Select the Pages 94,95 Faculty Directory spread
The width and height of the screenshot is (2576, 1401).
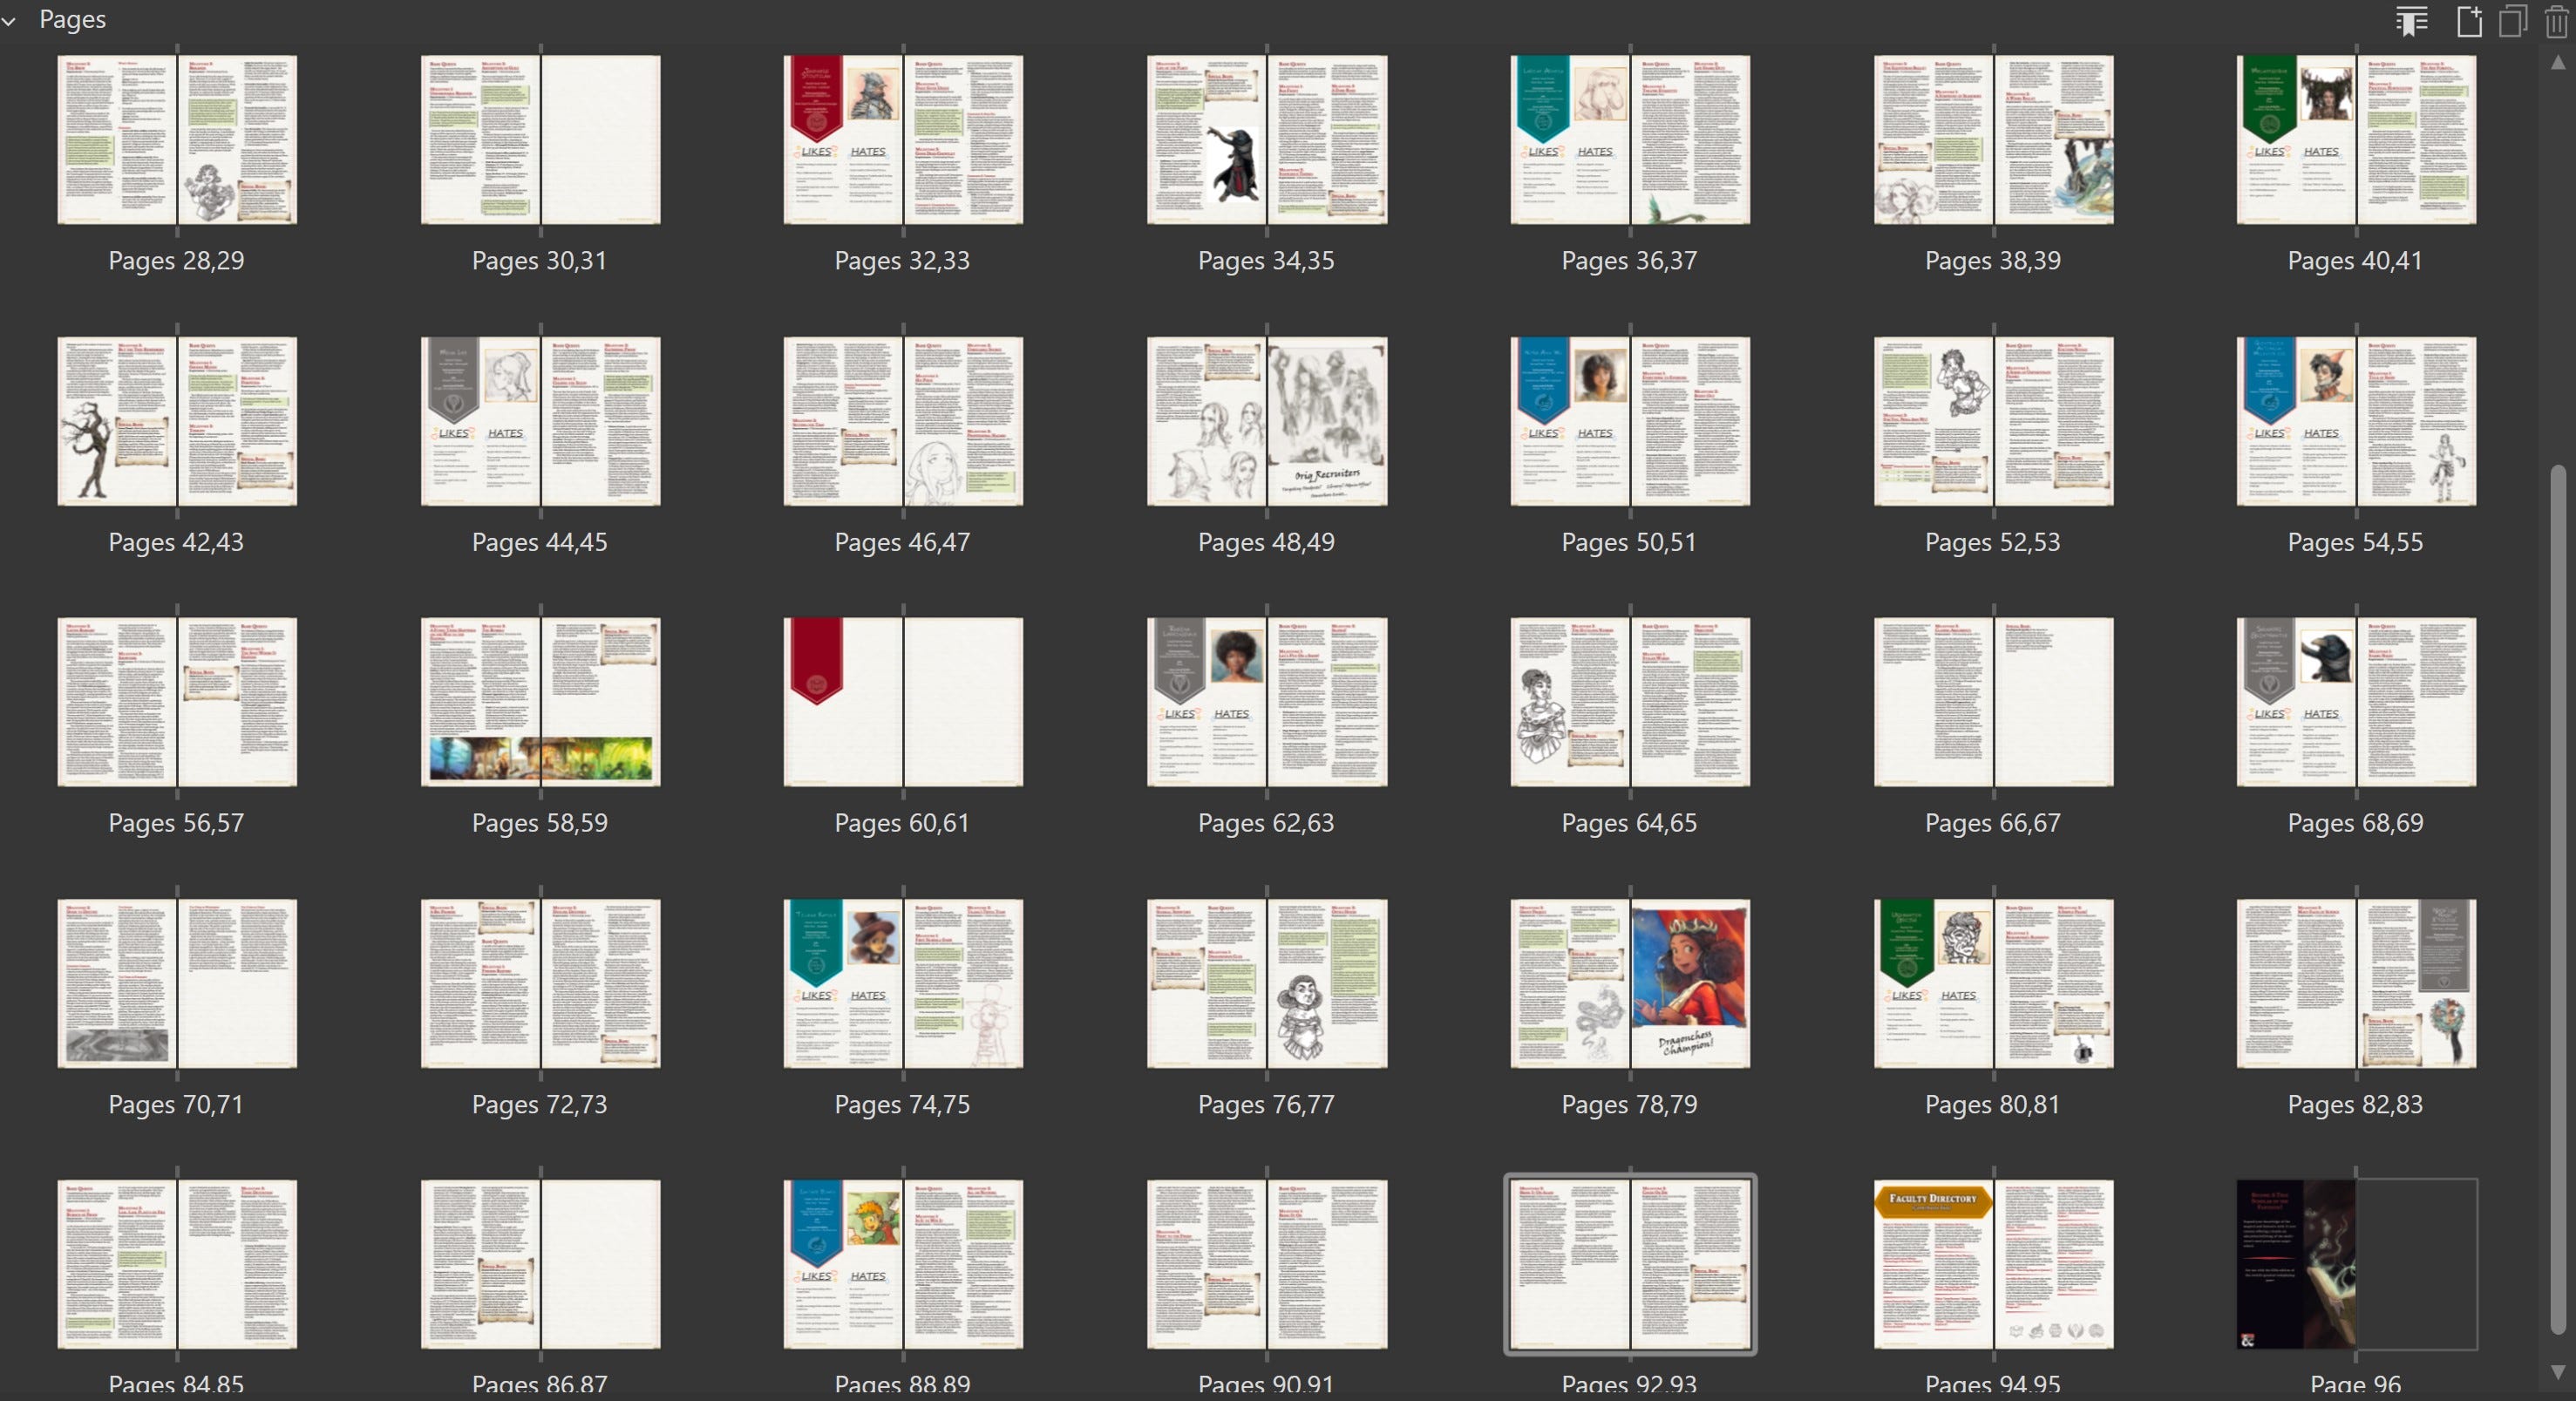(x=1992, y=1264)
